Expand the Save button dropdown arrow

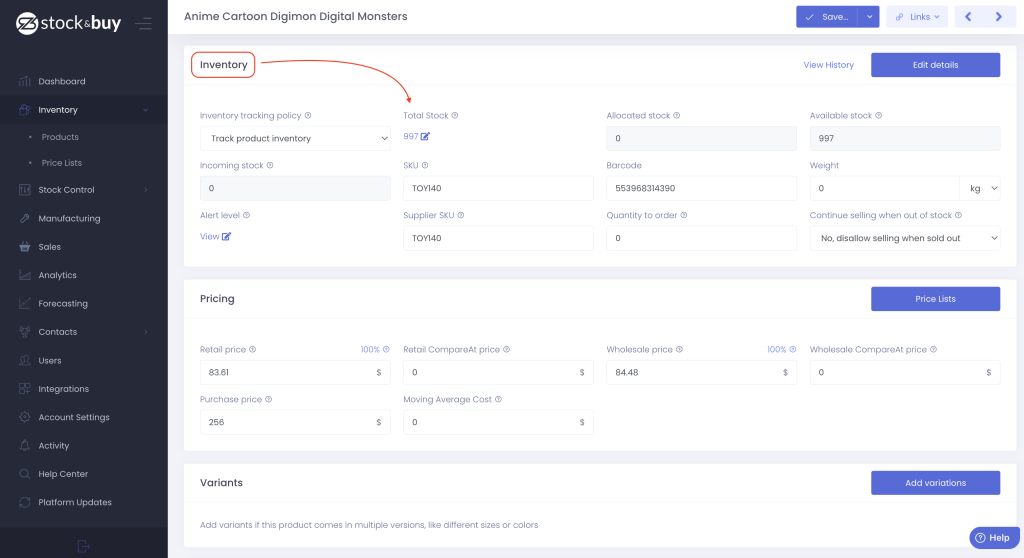[869, 17]
